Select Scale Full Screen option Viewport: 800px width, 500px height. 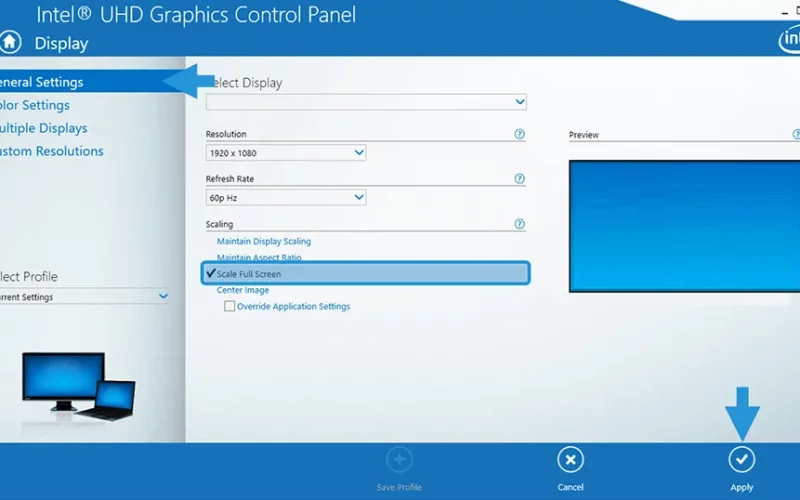366,273
